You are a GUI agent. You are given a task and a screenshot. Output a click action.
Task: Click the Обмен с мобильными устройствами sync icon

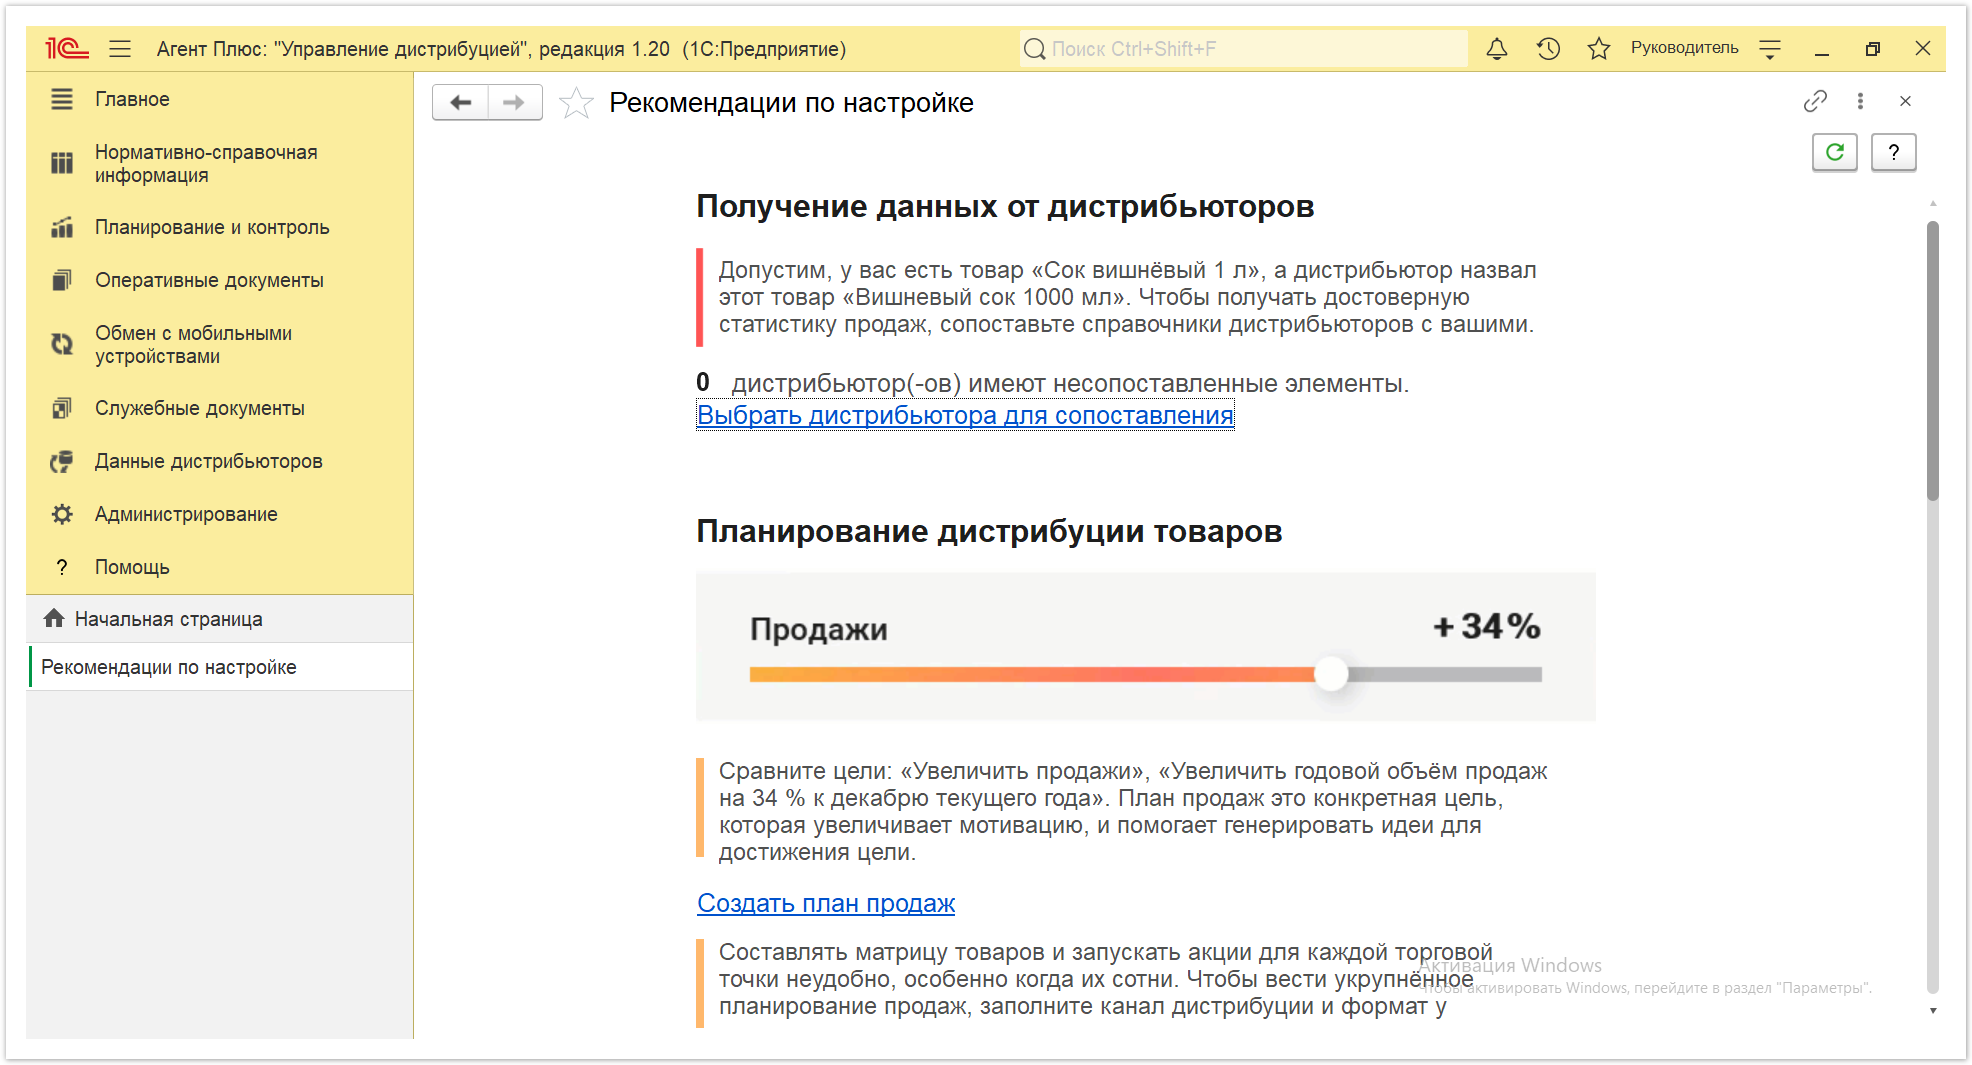click(x=62, y=344)
